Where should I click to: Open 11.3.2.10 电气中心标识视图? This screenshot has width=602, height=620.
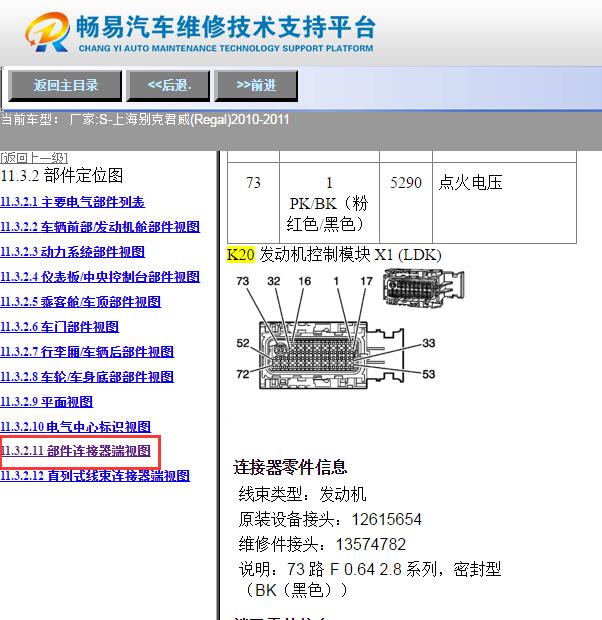click(x=76, y=427)
